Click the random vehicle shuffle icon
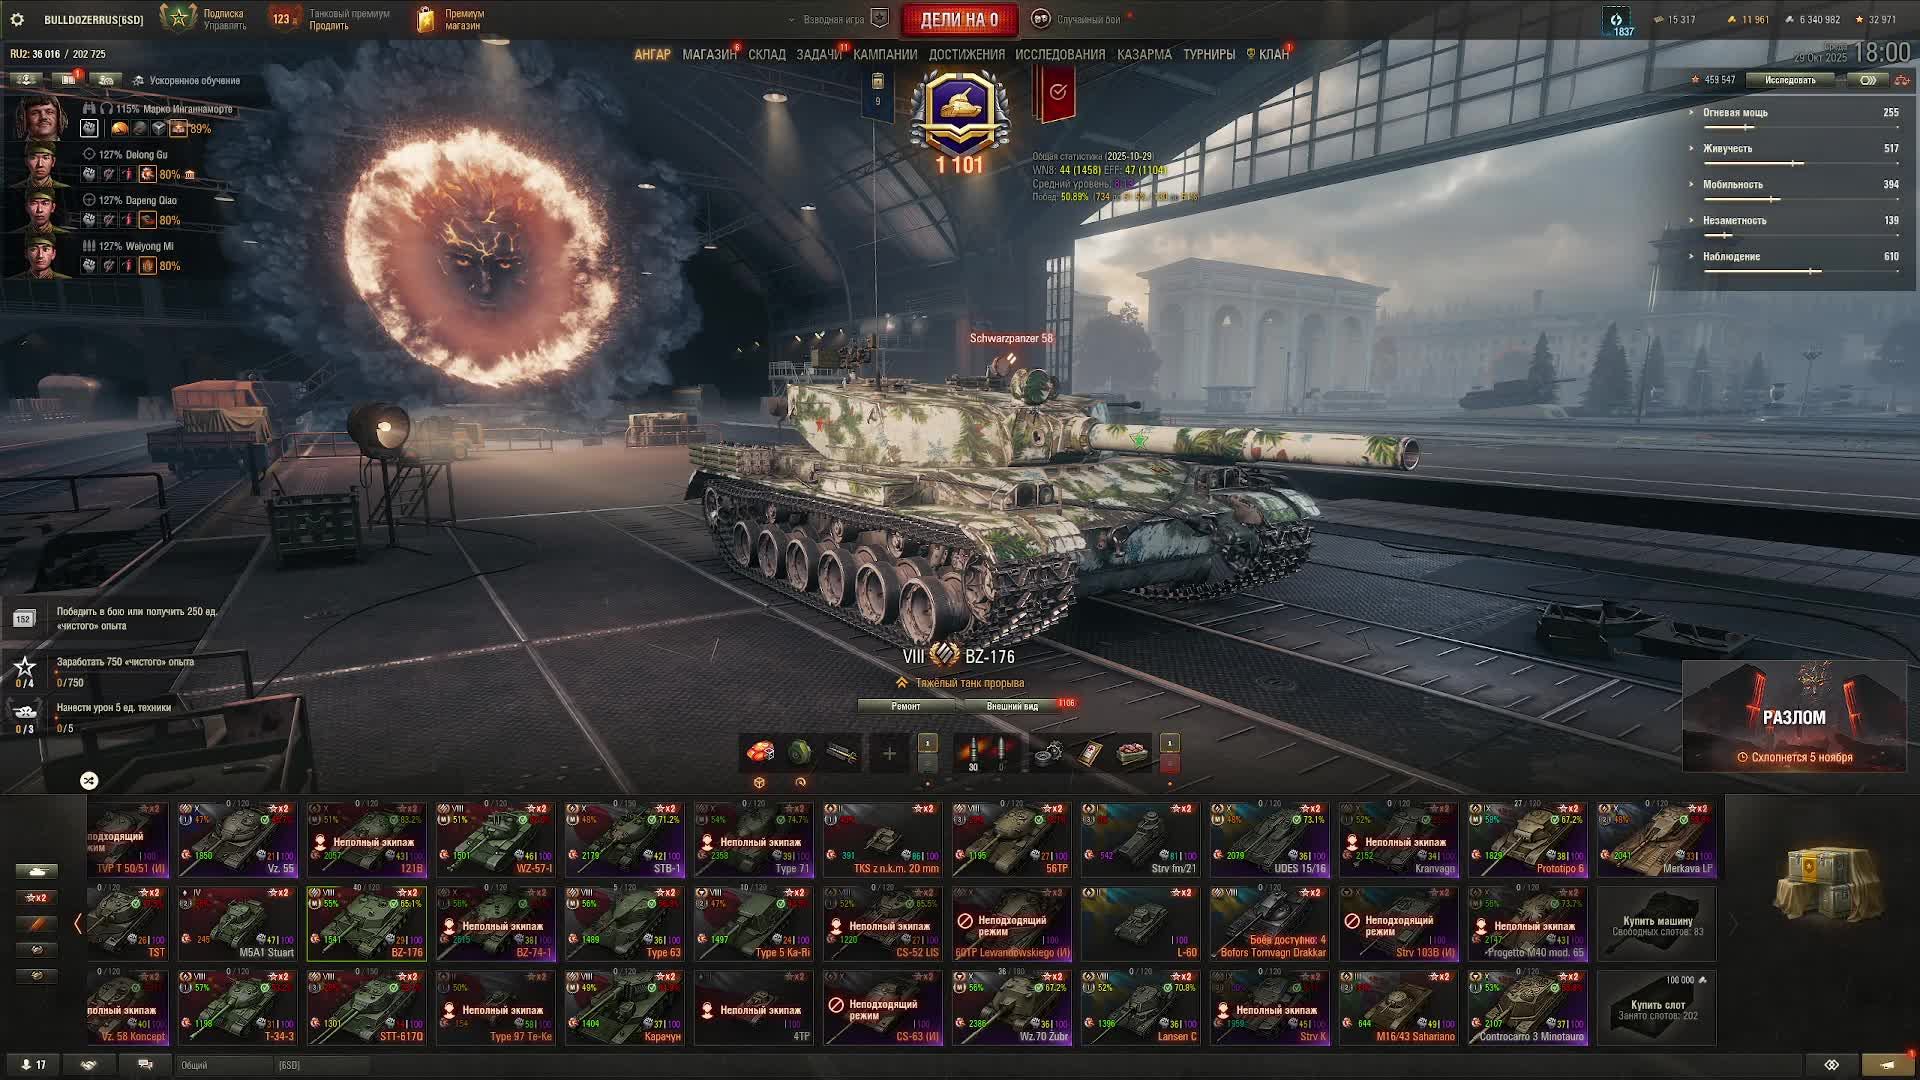 tap(89, 780)
